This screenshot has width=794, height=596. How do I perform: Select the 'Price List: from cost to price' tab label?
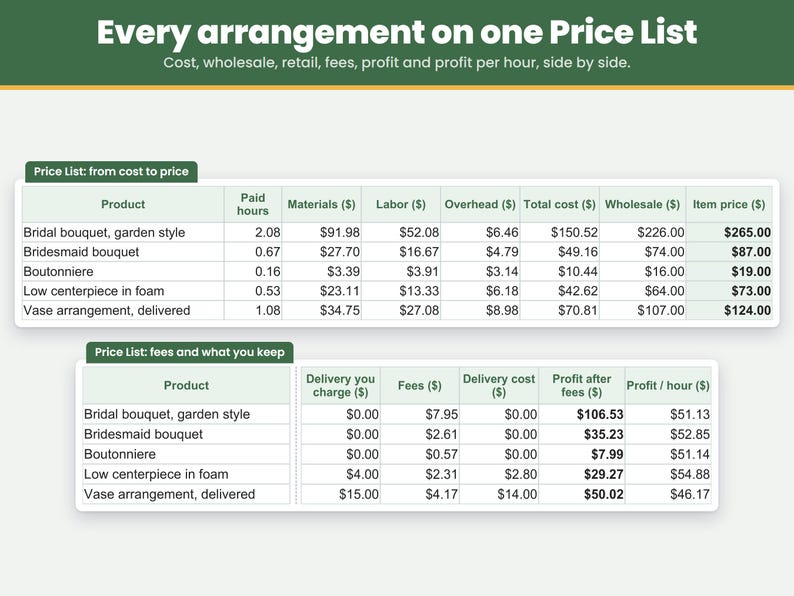[111, 172]
